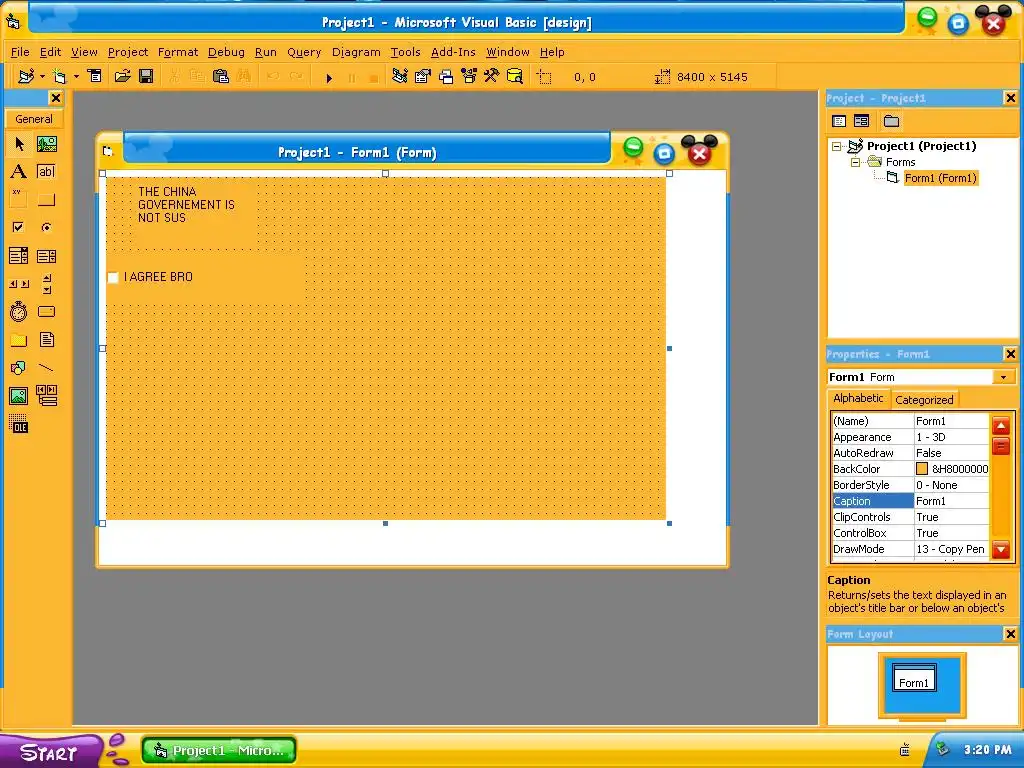Click View Code in Project panel

[839, 121]
